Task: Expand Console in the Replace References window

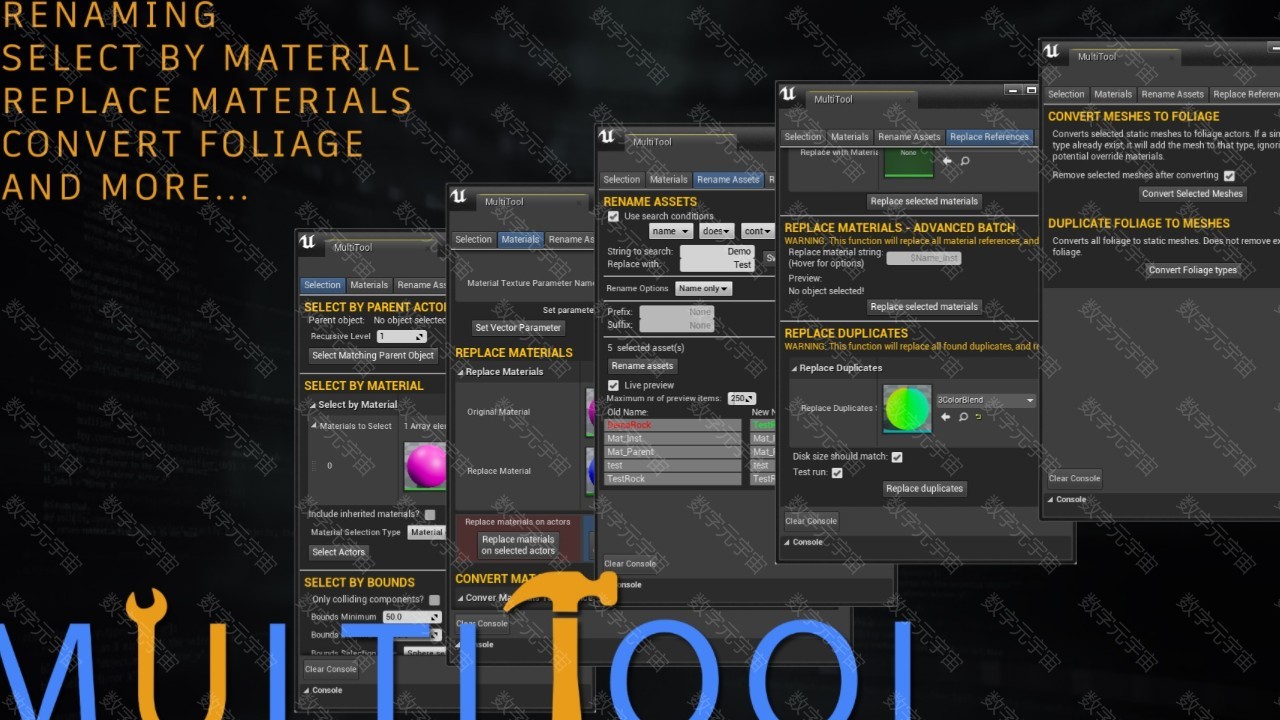Action: click(786, 542)
